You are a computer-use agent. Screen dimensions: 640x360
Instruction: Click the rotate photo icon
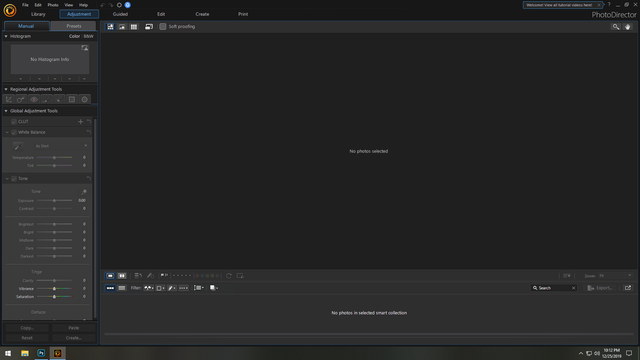point(229,276)
